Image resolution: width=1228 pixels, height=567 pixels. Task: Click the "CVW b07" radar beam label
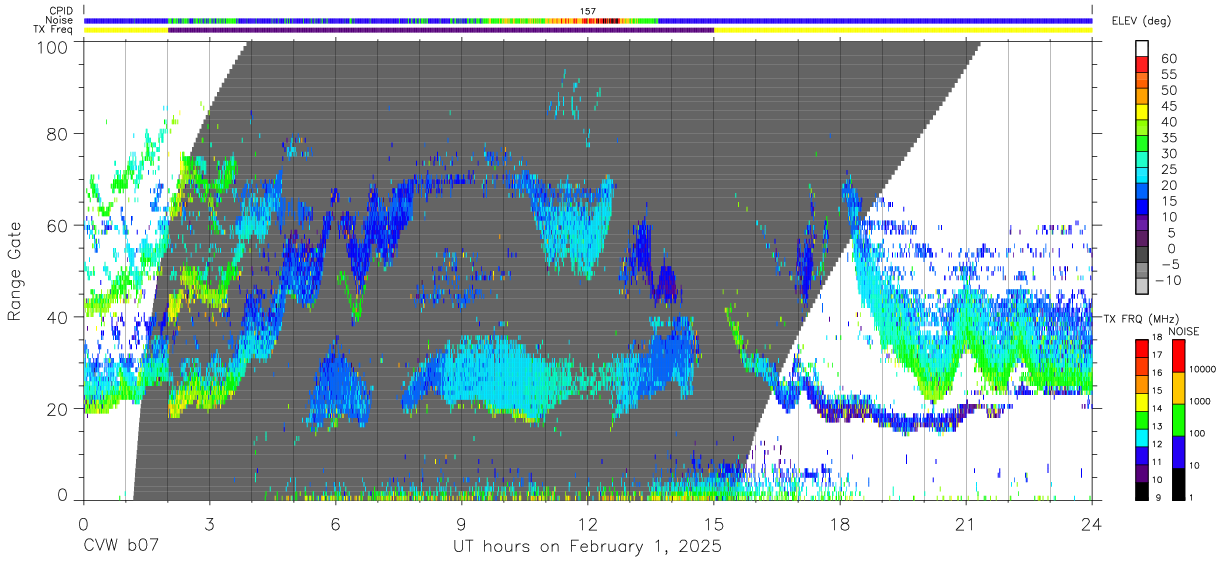[x=119, y=547]
